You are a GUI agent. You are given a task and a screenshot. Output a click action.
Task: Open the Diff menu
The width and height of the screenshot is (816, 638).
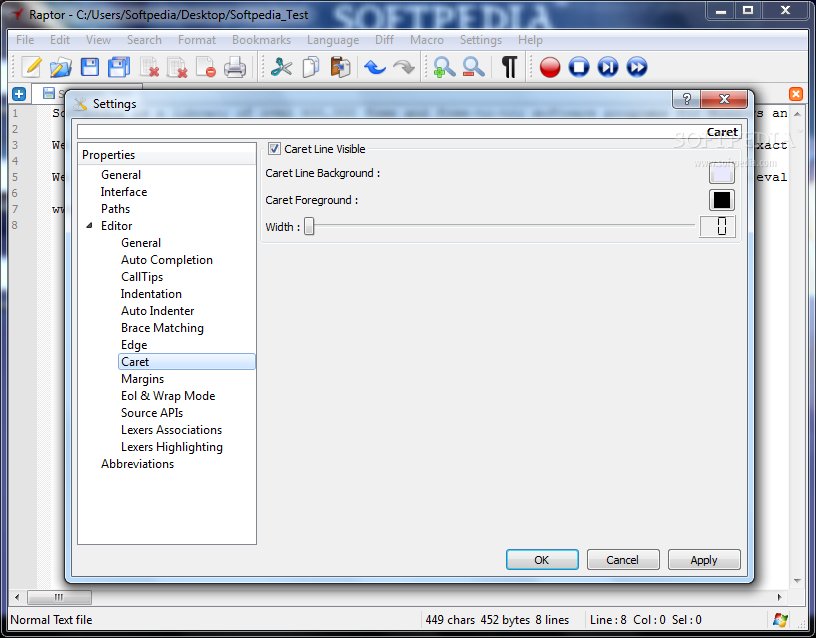(384, 40)
